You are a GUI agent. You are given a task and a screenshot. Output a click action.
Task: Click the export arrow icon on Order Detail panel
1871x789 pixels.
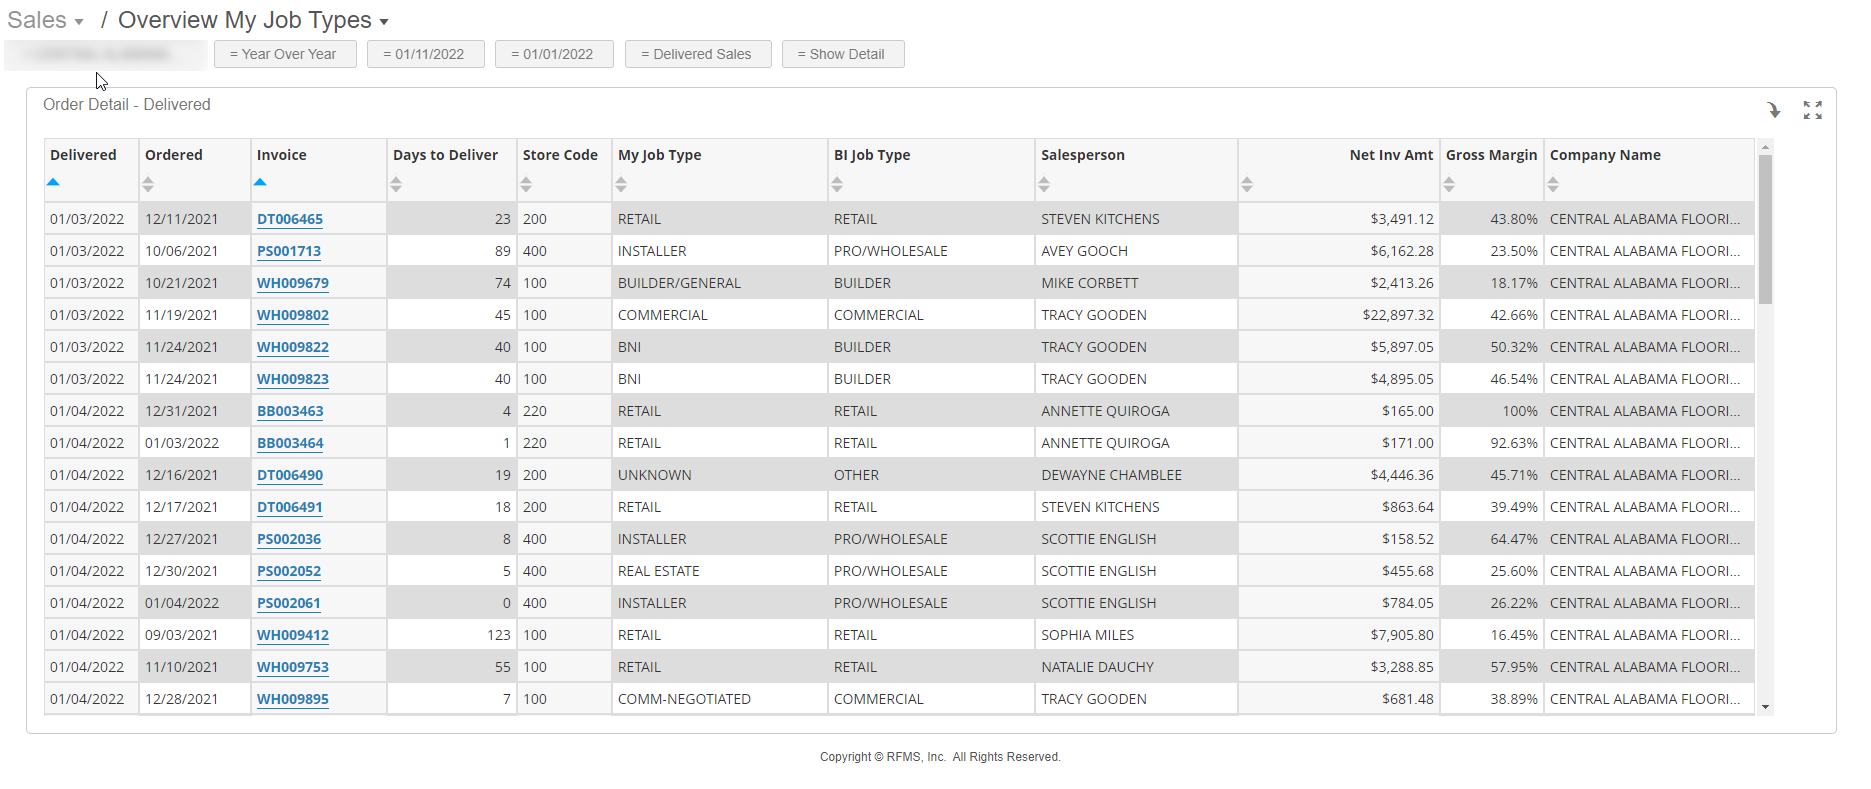[1773, 110]
